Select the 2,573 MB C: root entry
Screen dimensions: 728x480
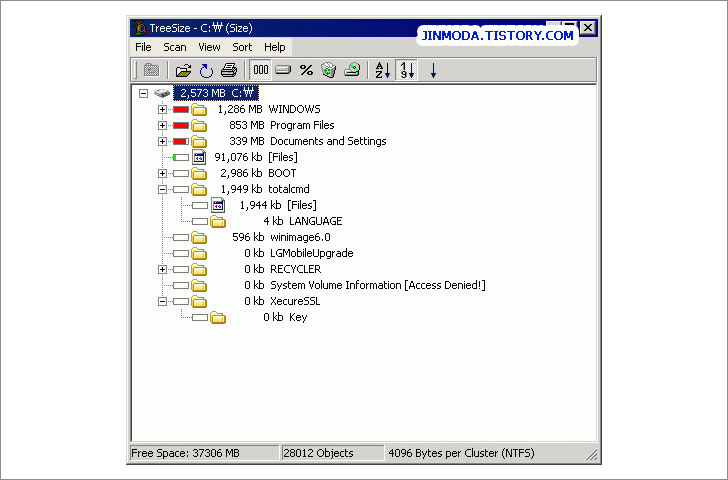click(x=216, y=93)
